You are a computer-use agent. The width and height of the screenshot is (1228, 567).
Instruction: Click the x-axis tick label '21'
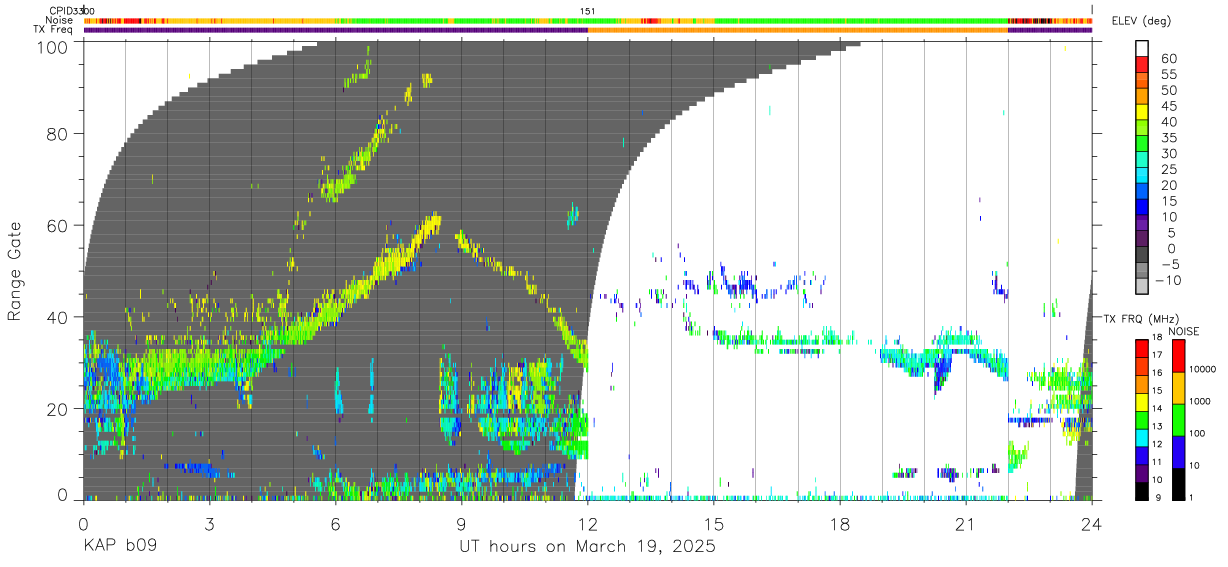(x=966, y=524)
